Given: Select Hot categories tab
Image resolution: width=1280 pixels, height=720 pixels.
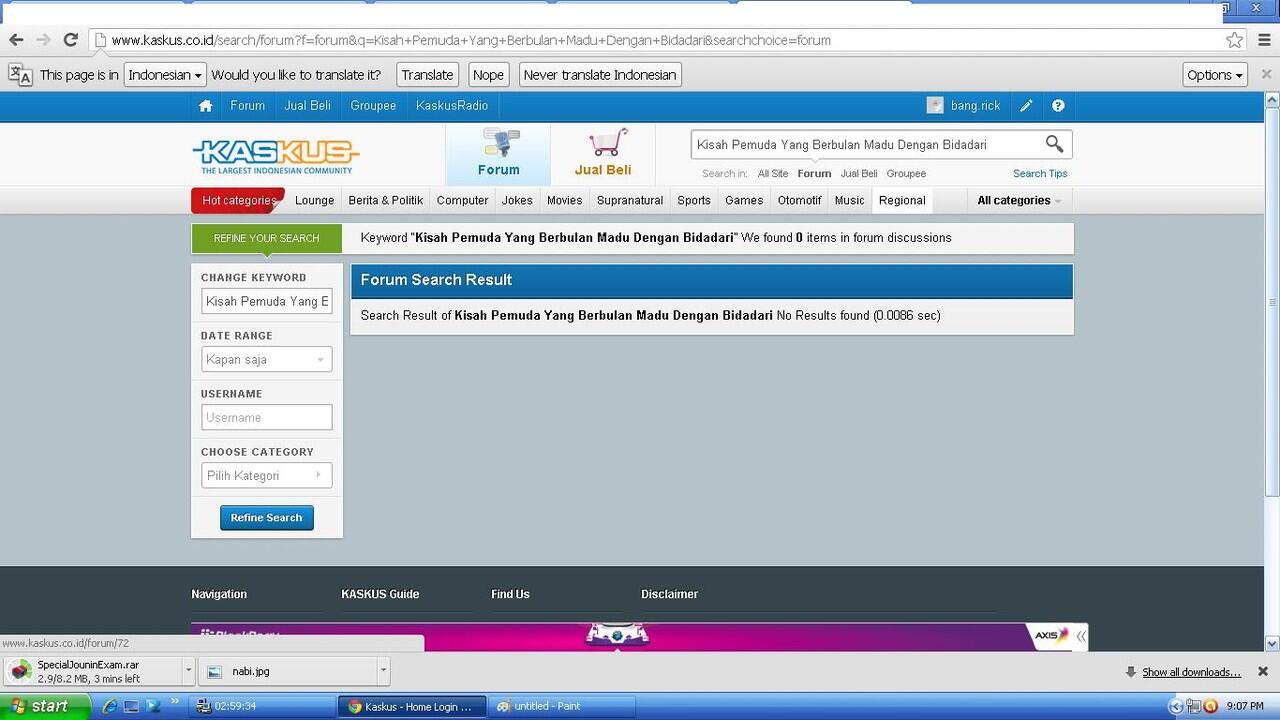Looking at the screenshot, I should click(x=238, y=200).
